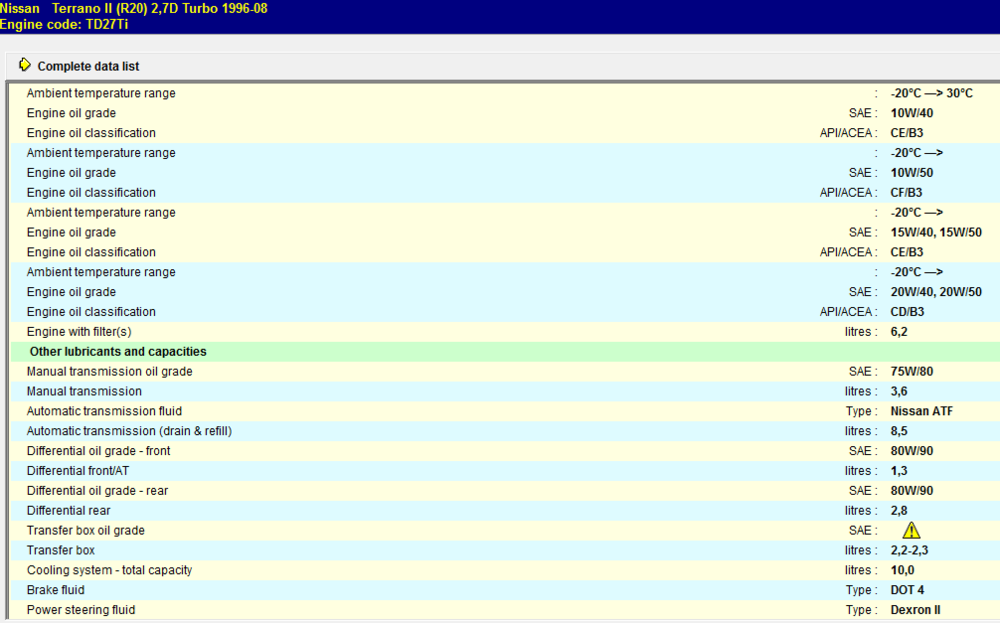Select the 2,2-2,3 transfer box capacity value
1000x623 pixels.
[909, 550]
